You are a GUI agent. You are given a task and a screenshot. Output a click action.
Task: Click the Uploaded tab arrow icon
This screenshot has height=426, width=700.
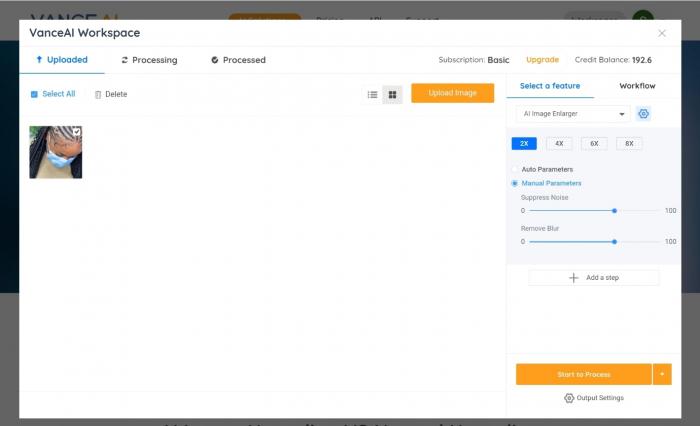click(39, 59)
